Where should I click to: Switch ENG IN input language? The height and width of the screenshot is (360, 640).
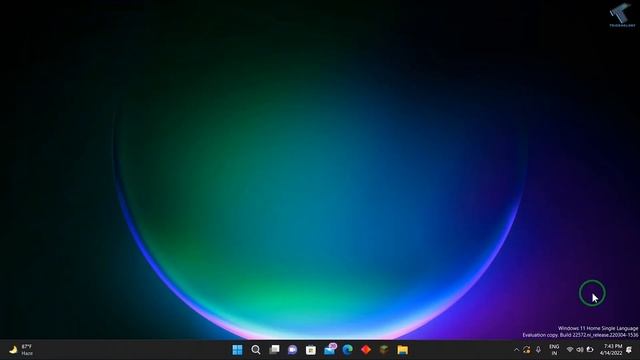coord(554,350)
